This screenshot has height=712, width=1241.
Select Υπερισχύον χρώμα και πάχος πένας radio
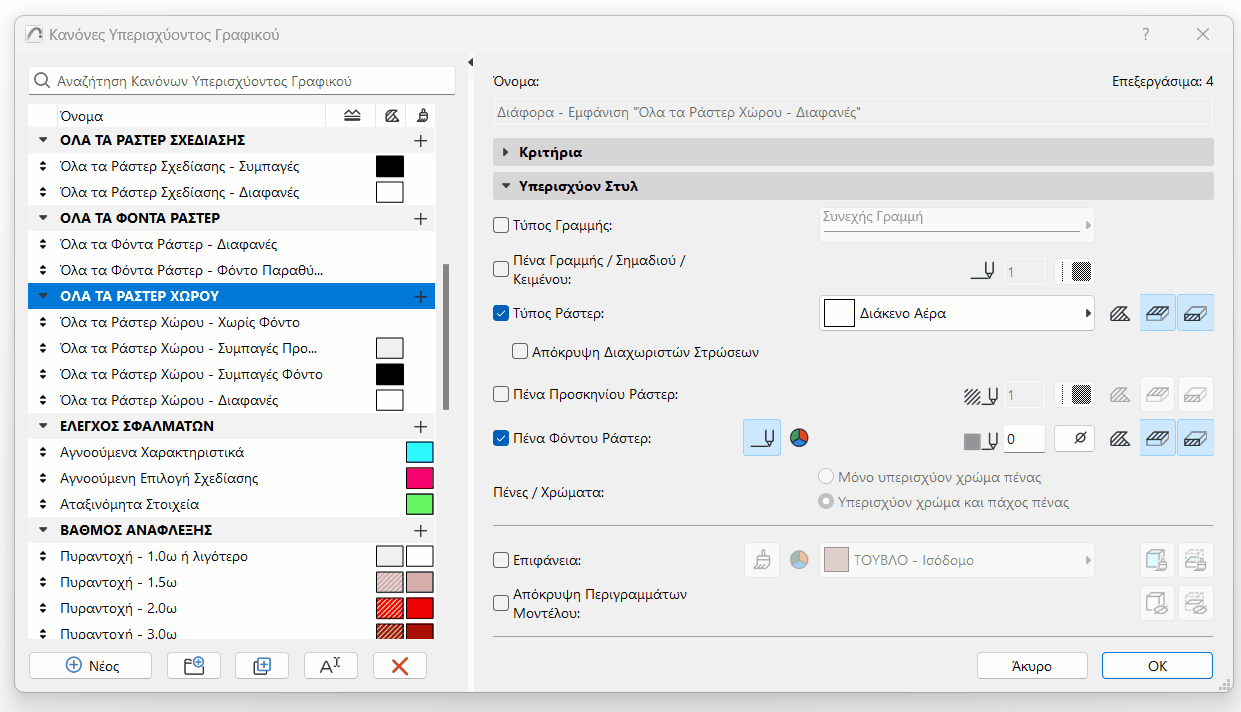point(826,502)
